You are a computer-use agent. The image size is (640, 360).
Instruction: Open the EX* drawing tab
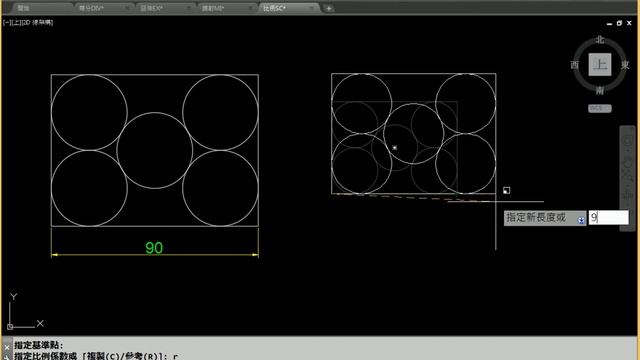(165, 8)
